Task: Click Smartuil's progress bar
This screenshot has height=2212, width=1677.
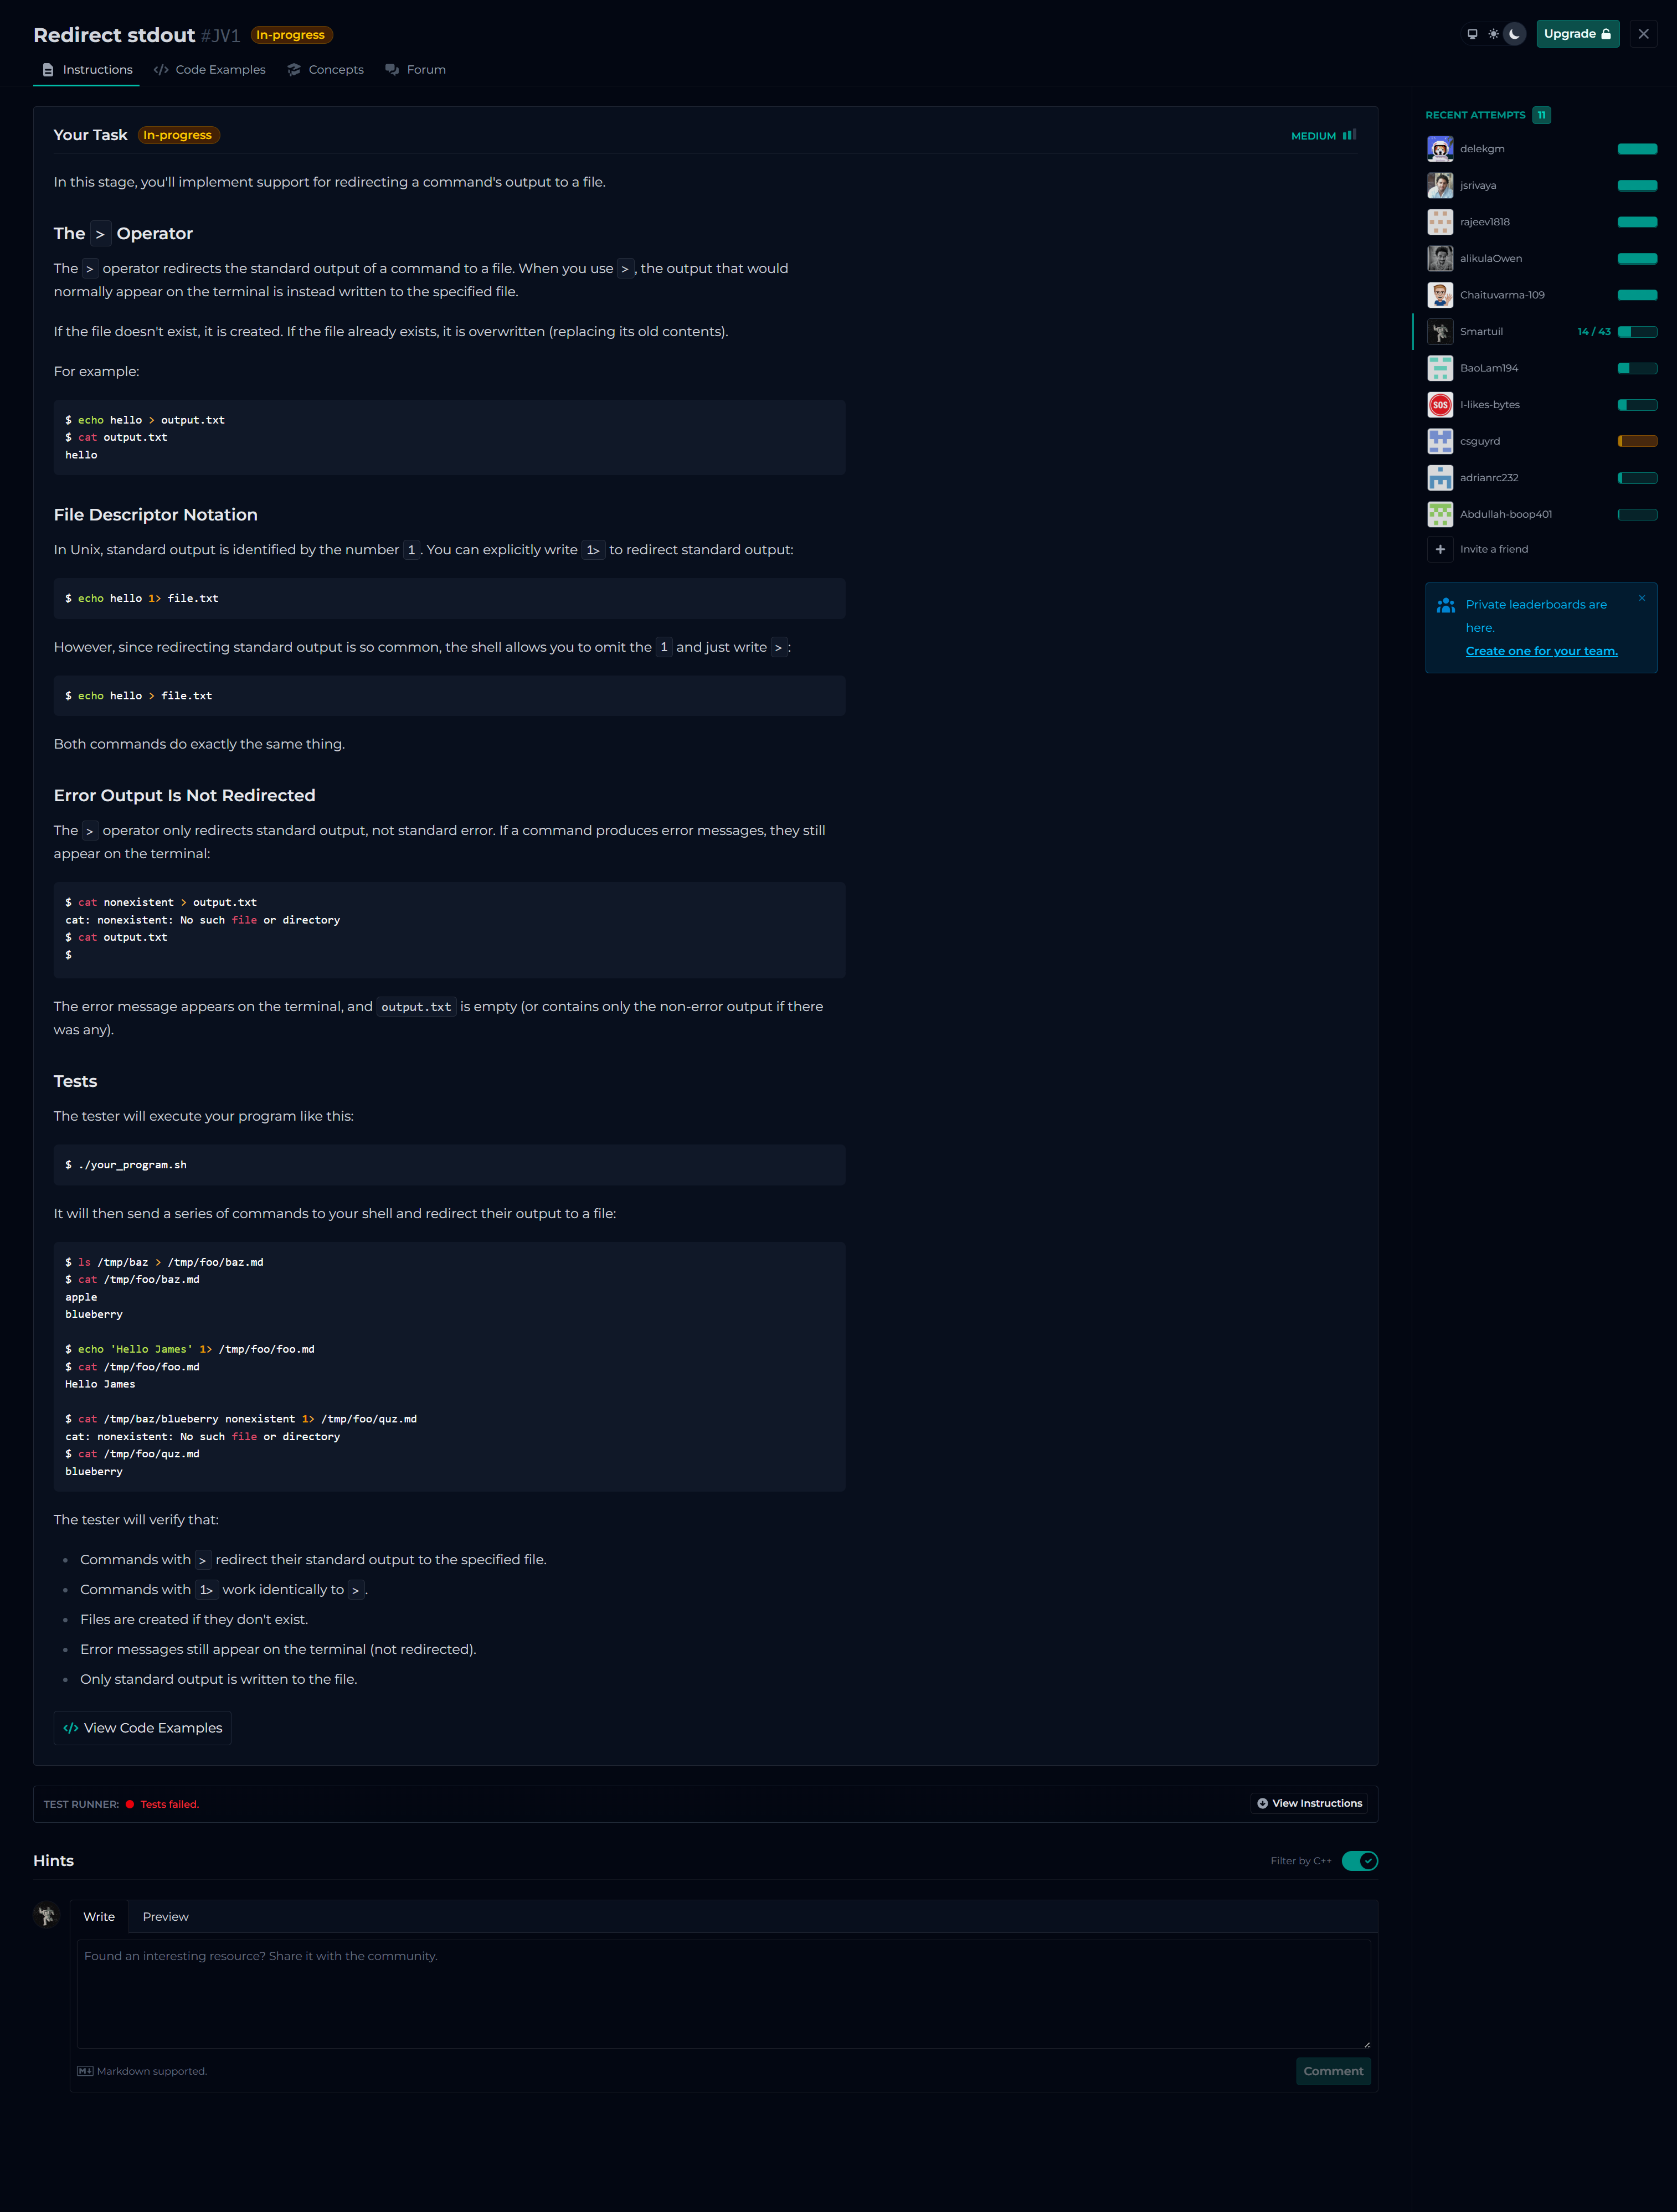Action: (x=1637, y=332)
